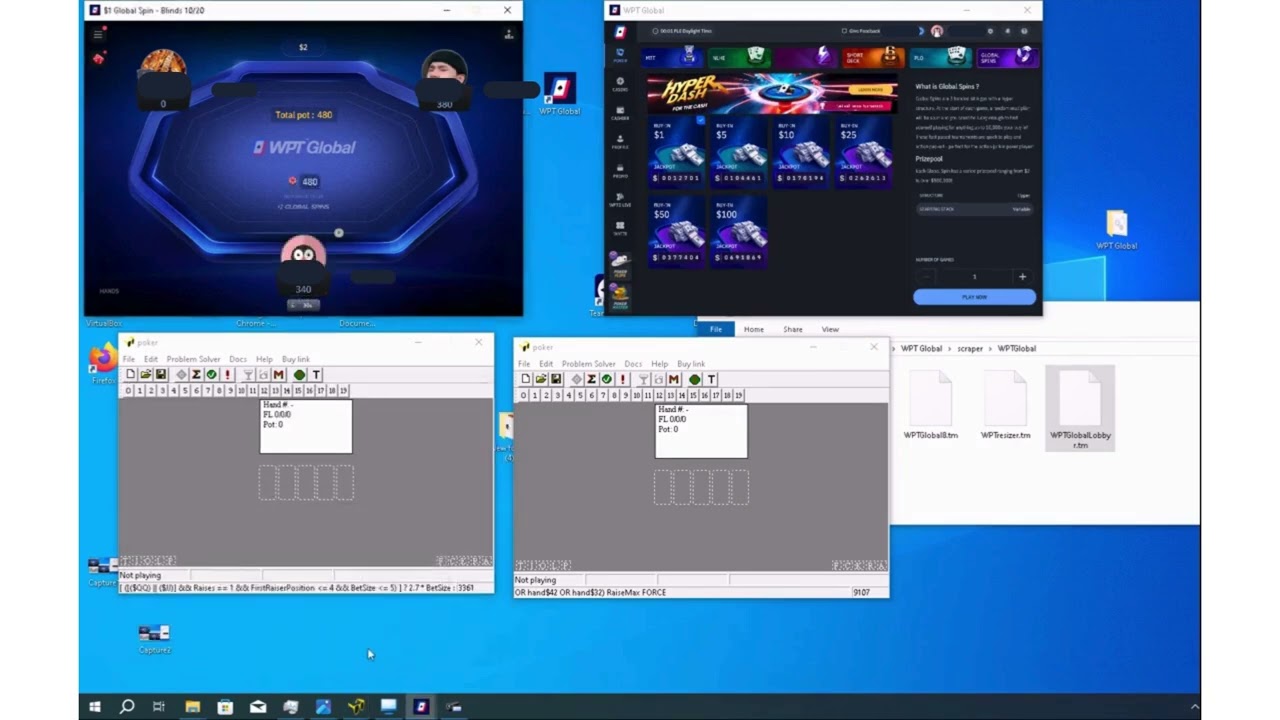
Task: Click Save disk icon in right poker window
Action: (x=555, y=380)
